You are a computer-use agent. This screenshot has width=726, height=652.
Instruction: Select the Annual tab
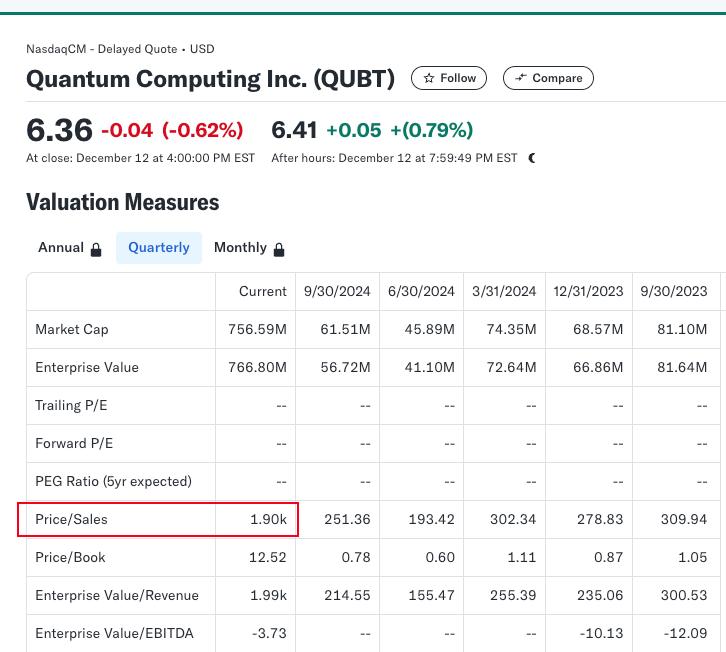tap(61, 248)
